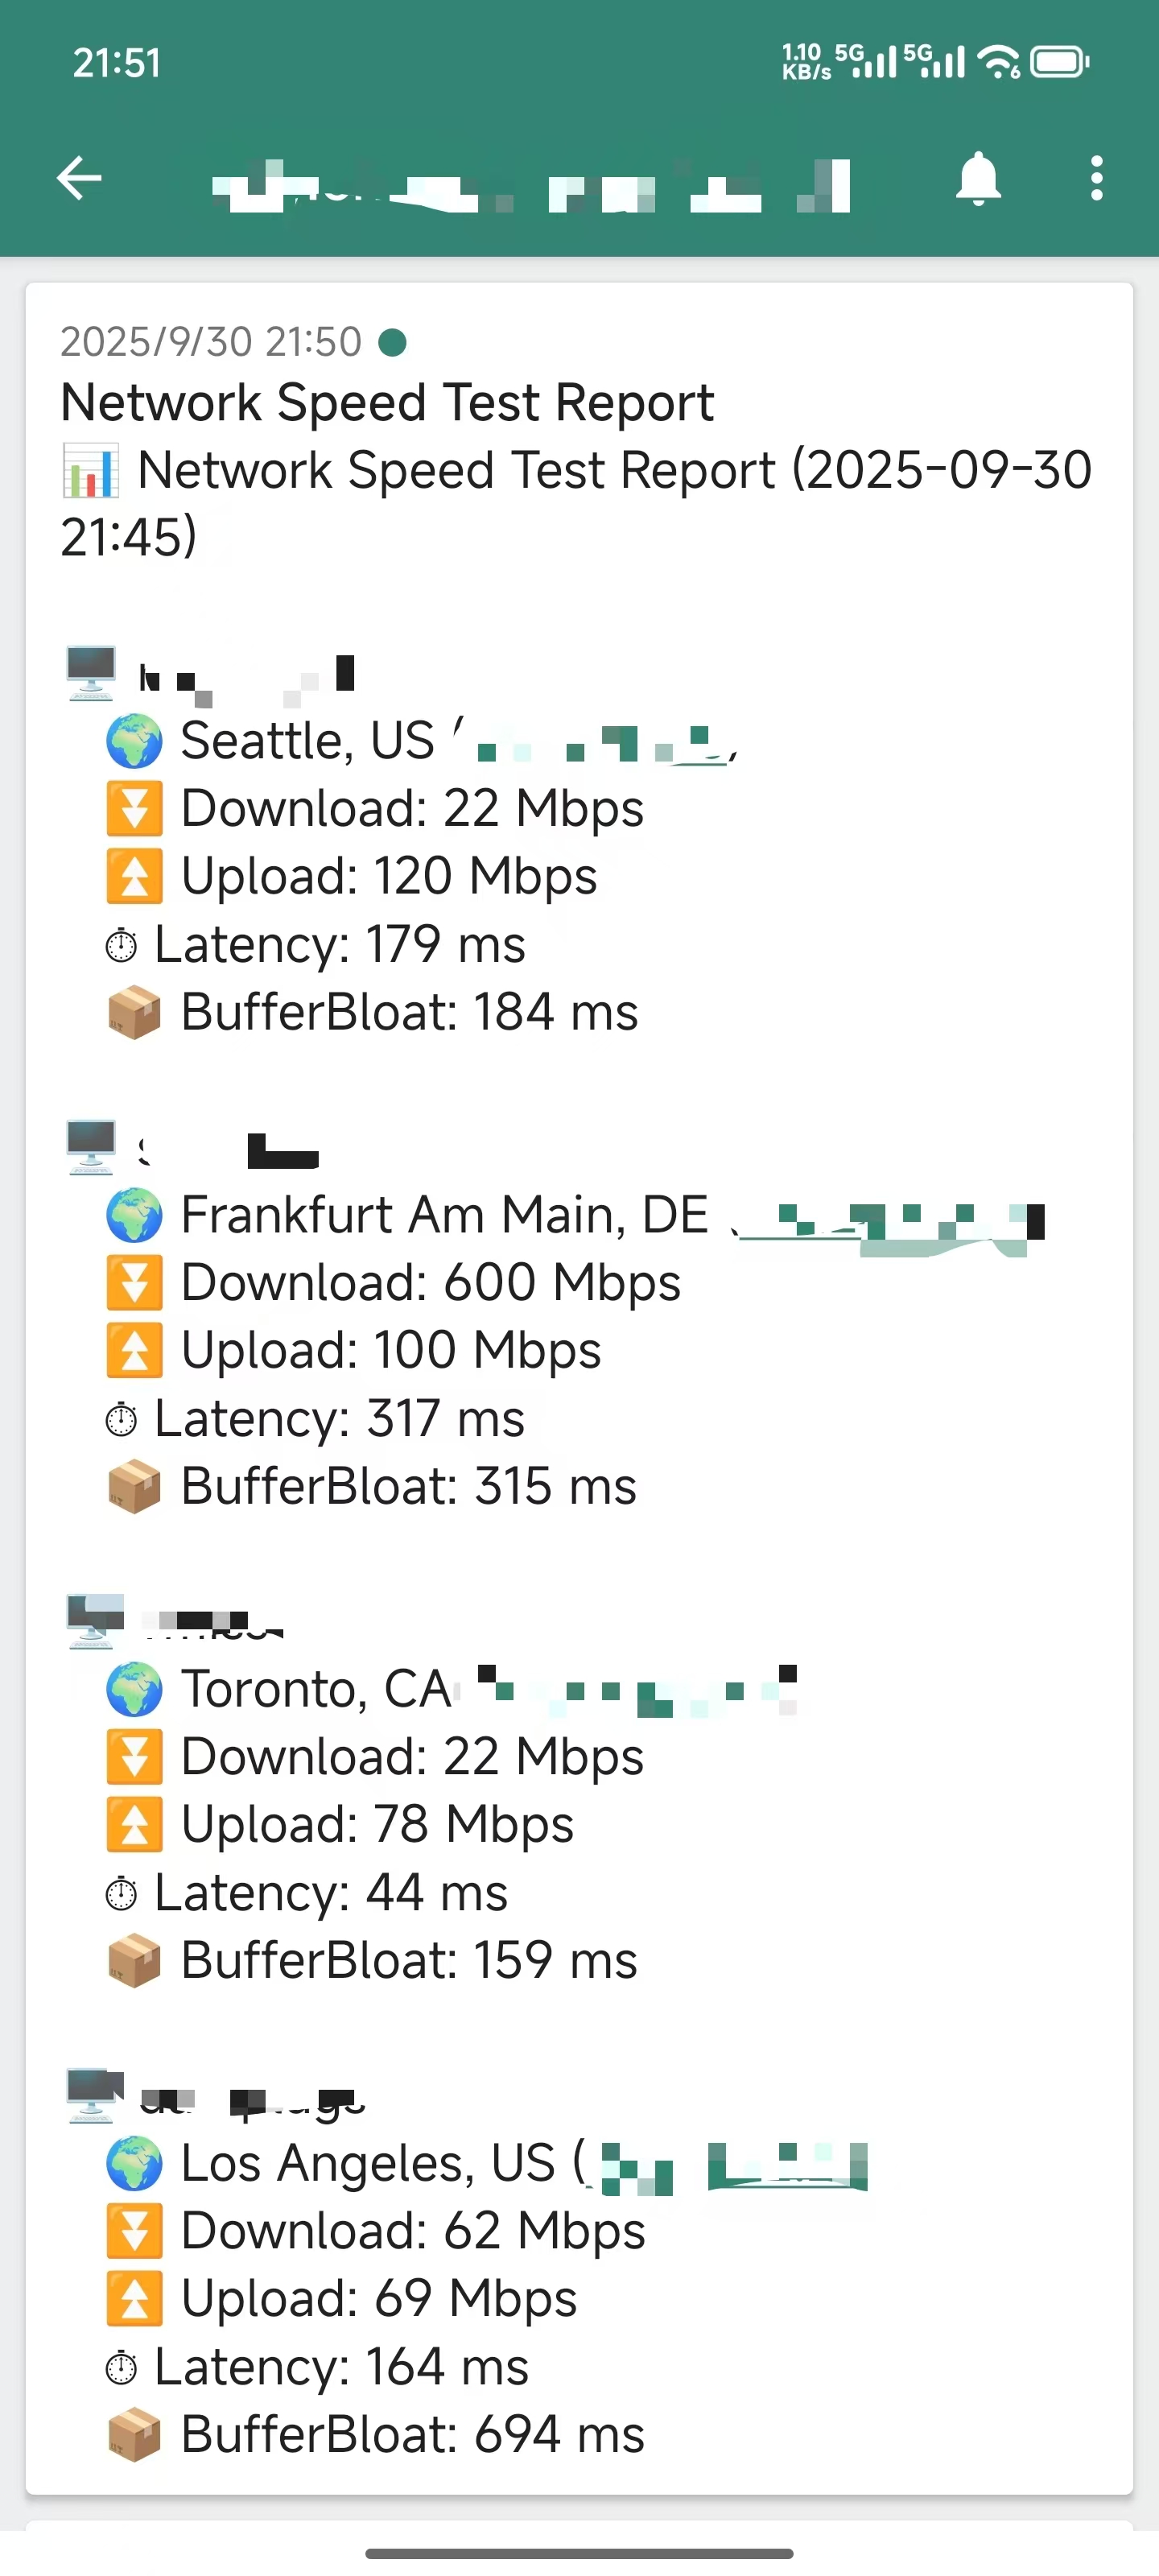The height and width of the screenshot is (2576, 1159).
Task: Tap the globe icon beside Toronto, CA
Action: (x=134, y=1690)
